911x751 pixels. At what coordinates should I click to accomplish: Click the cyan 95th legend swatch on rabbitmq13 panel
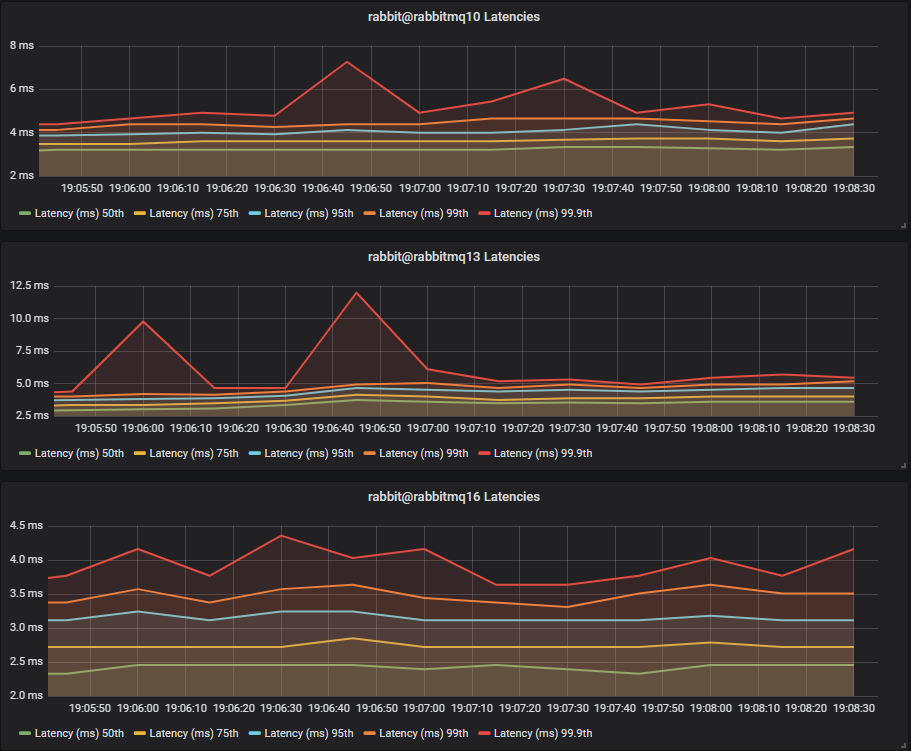253,453
